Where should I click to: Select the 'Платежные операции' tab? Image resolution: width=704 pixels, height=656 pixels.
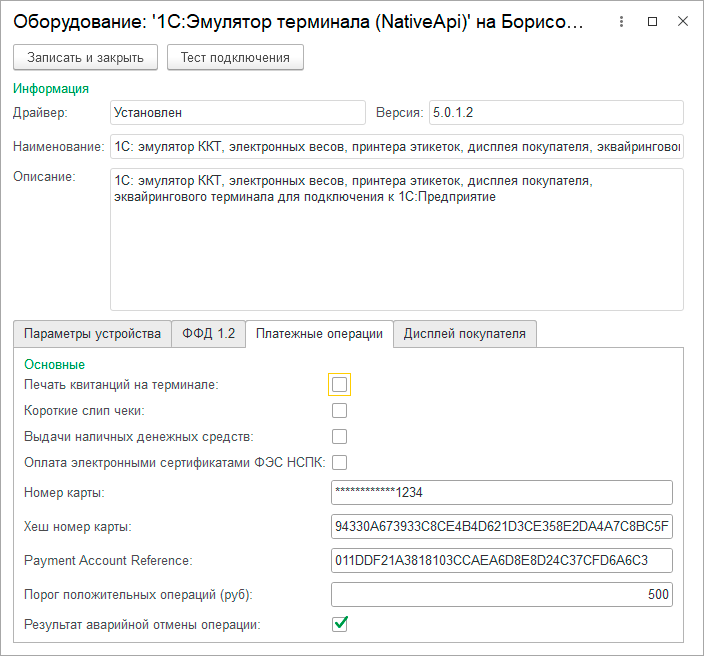pyautogui.click(x=319, y=334)
